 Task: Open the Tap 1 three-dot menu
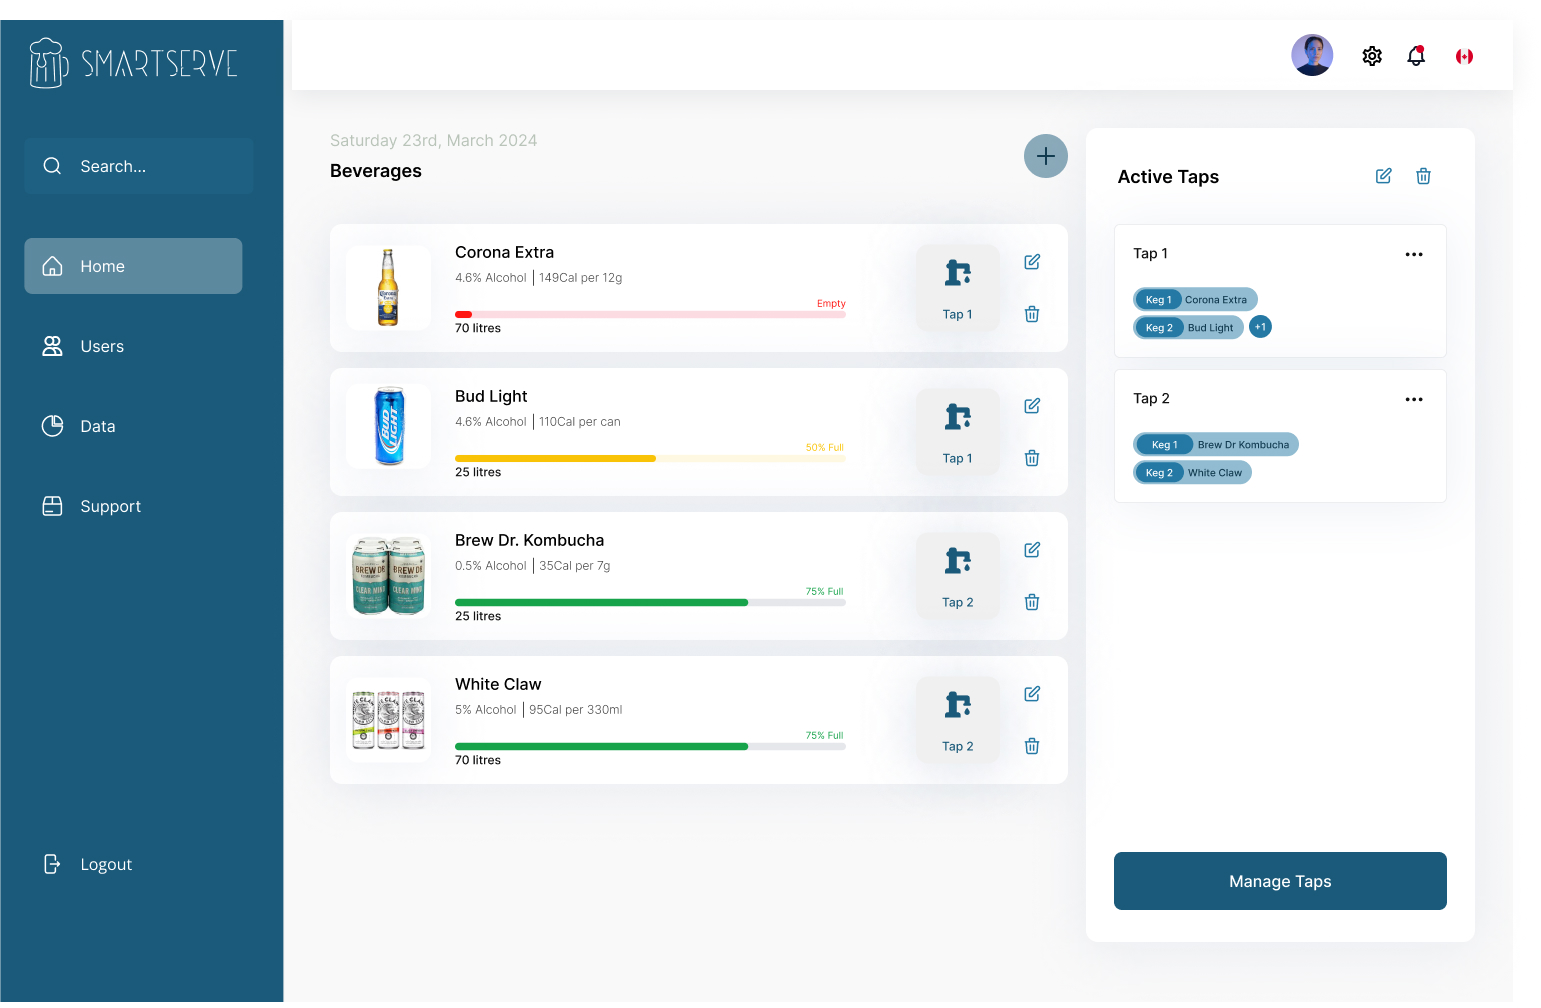coord(1413,254)
